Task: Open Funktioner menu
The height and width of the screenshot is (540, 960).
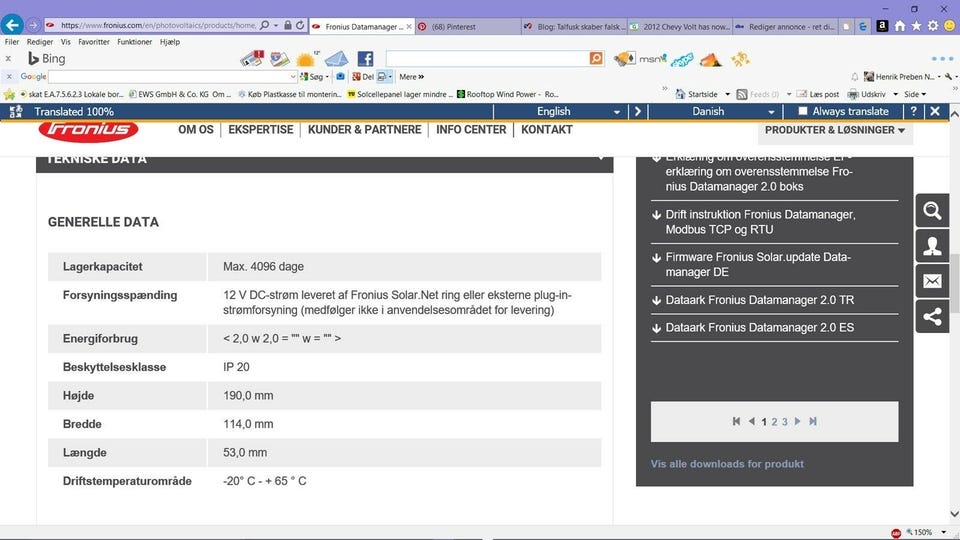Action: coord(135,42)
